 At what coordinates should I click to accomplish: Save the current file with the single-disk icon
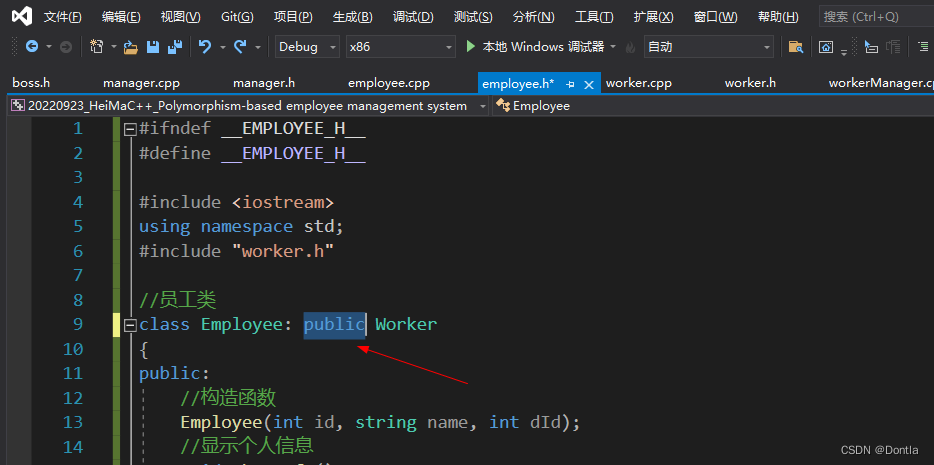point(153,46)
